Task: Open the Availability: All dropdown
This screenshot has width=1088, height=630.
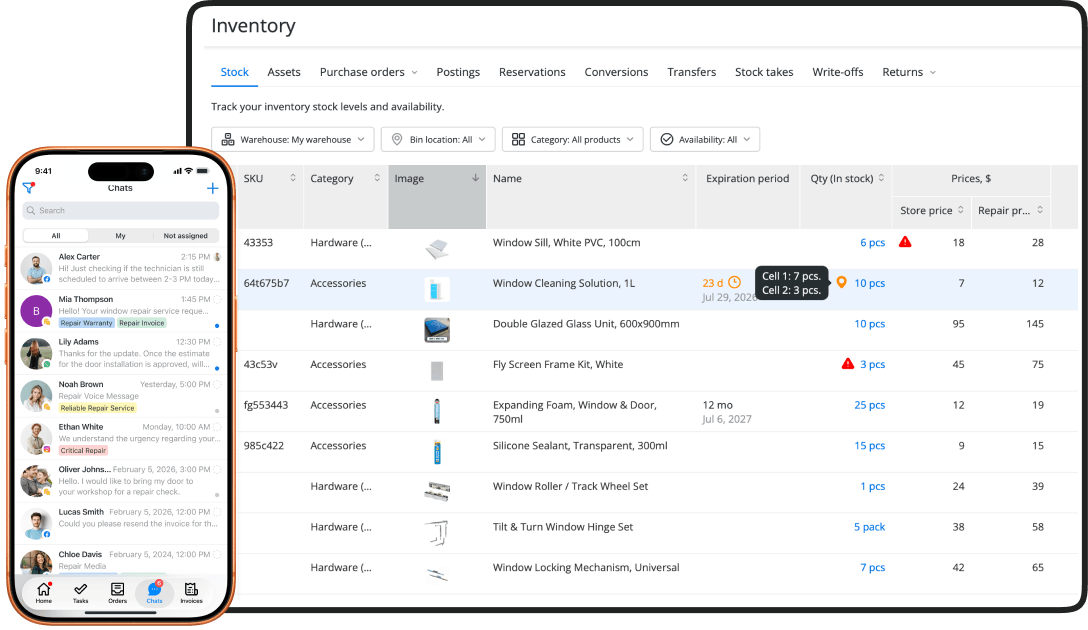Action: (x=705, y=139)
